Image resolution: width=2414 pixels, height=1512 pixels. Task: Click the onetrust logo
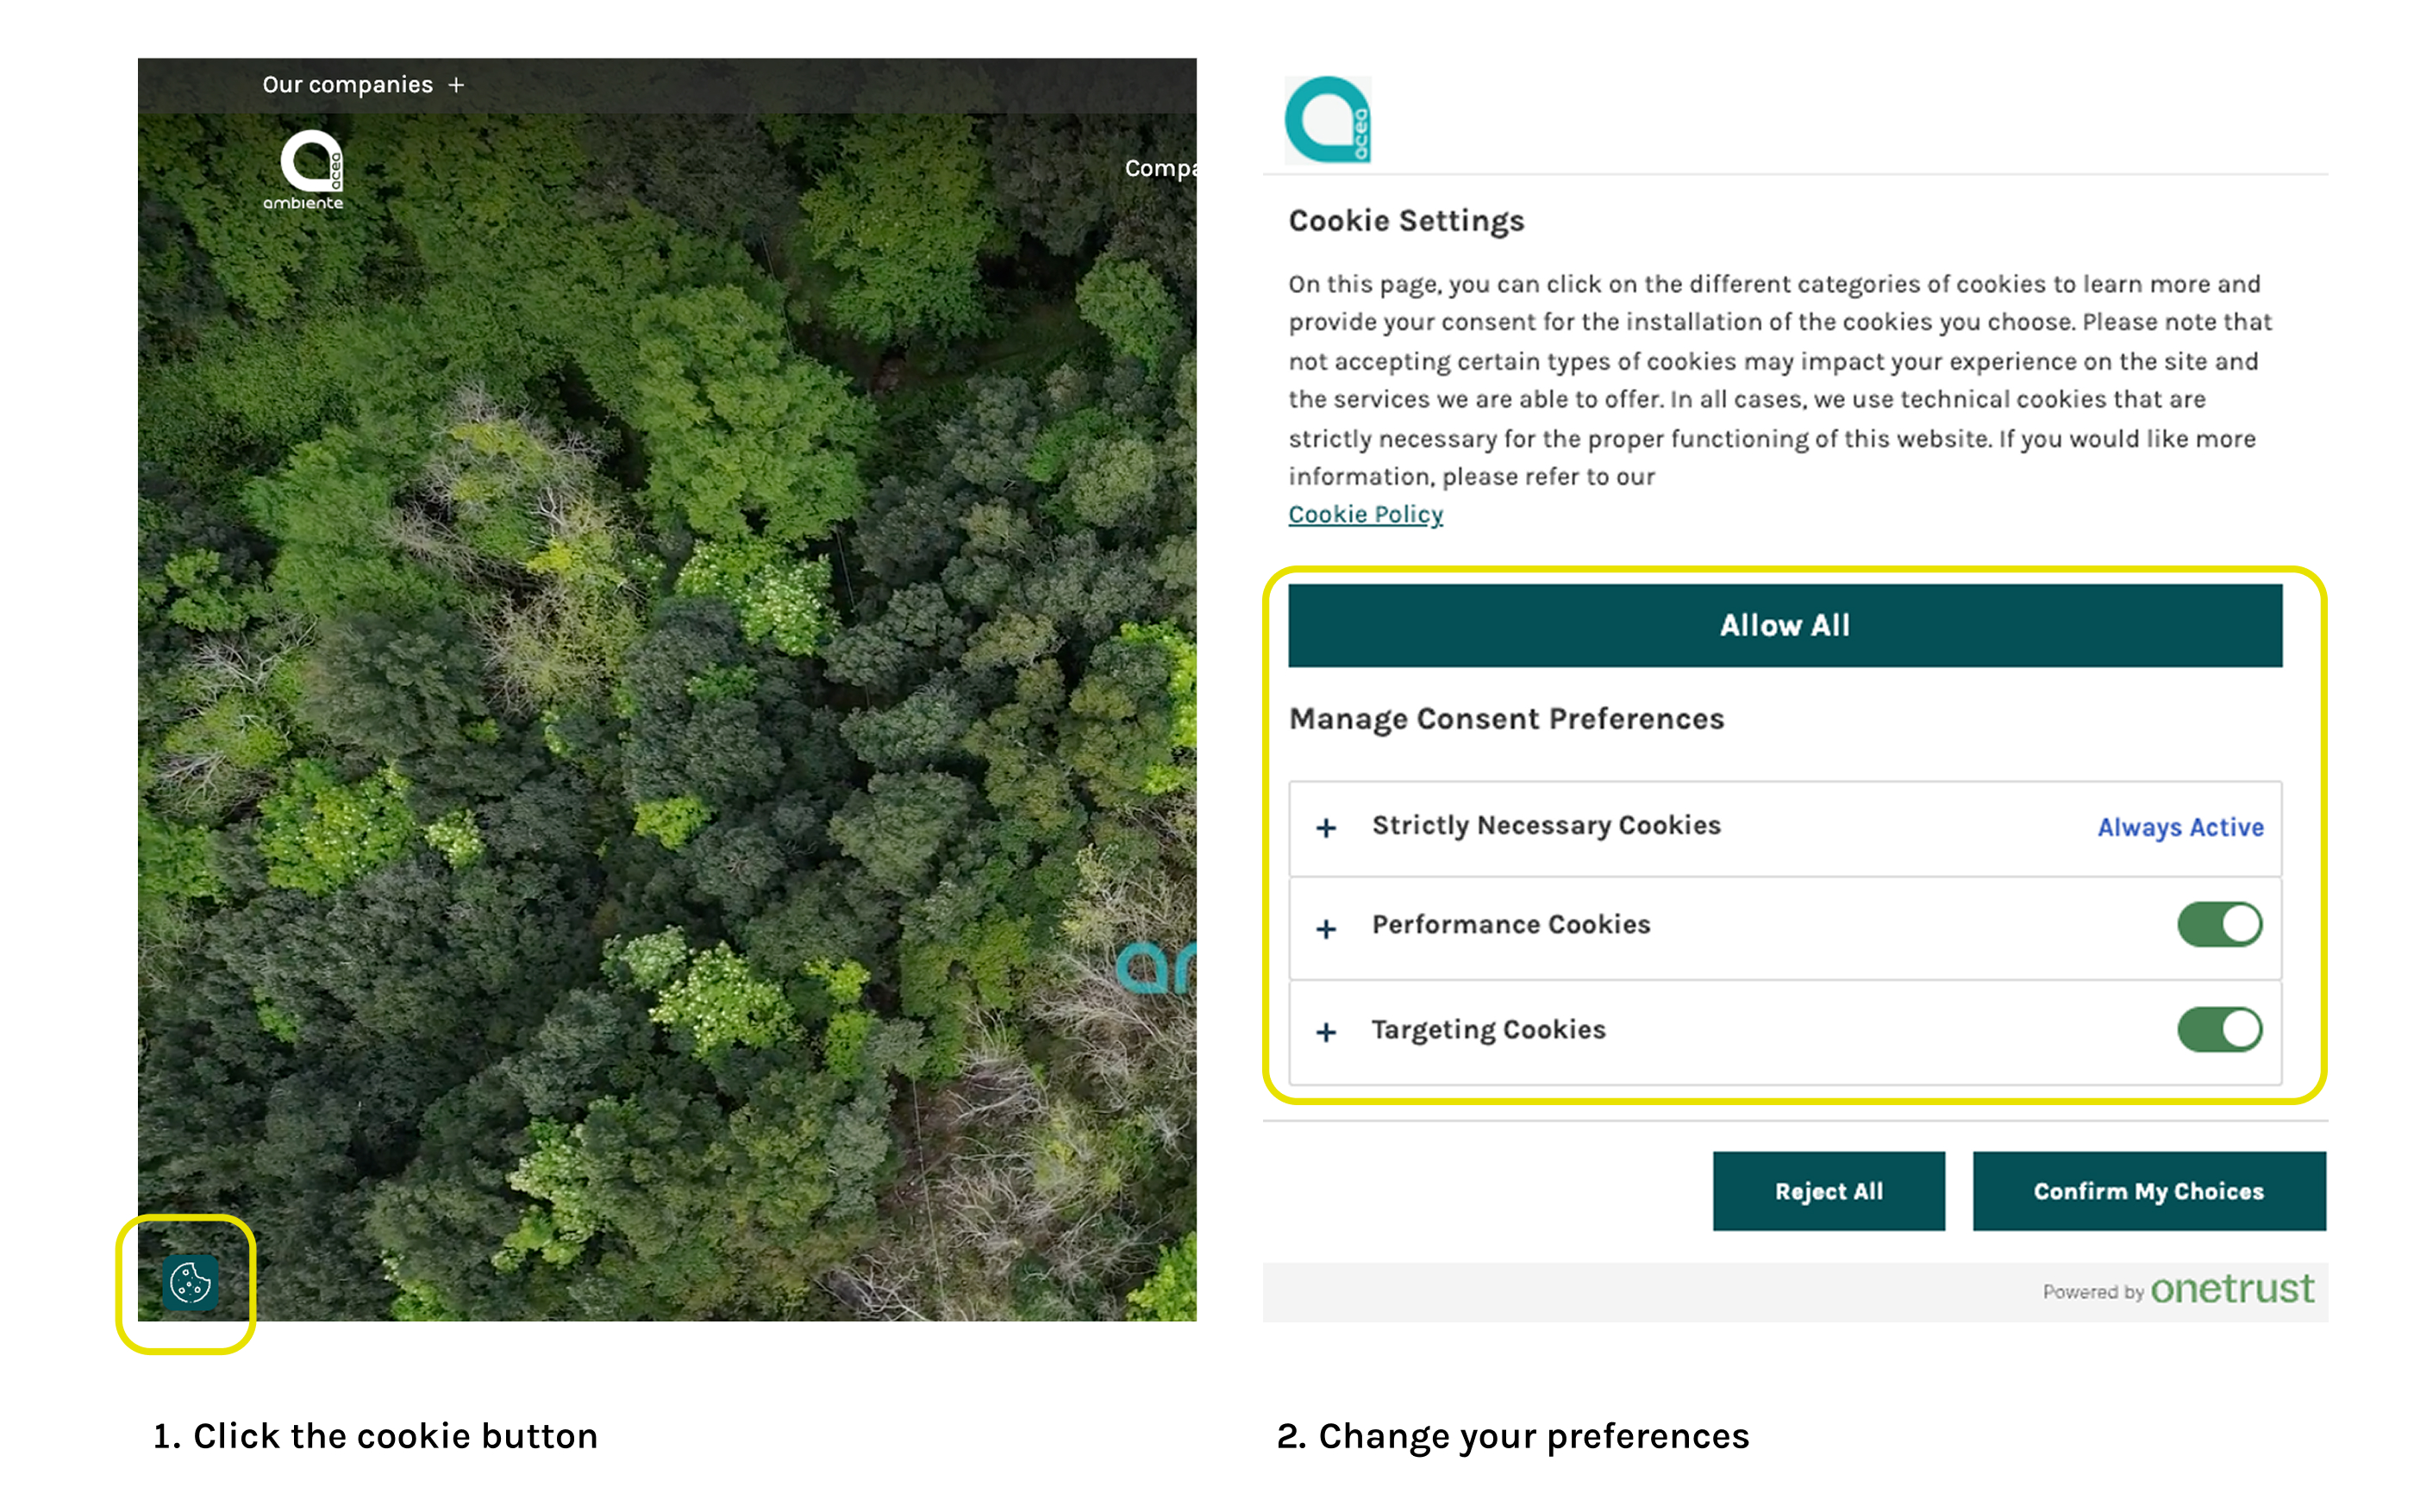tap(2232, 1289)
